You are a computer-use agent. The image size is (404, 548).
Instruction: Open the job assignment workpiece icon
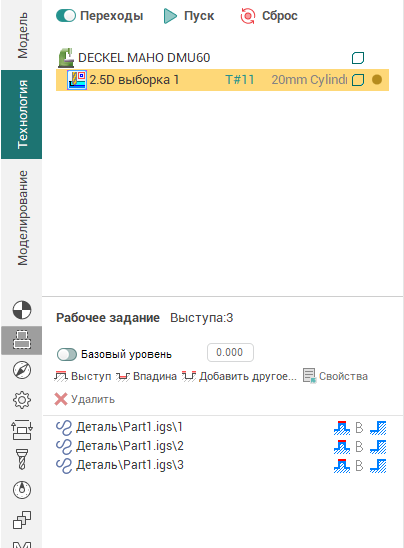[22, 340]
